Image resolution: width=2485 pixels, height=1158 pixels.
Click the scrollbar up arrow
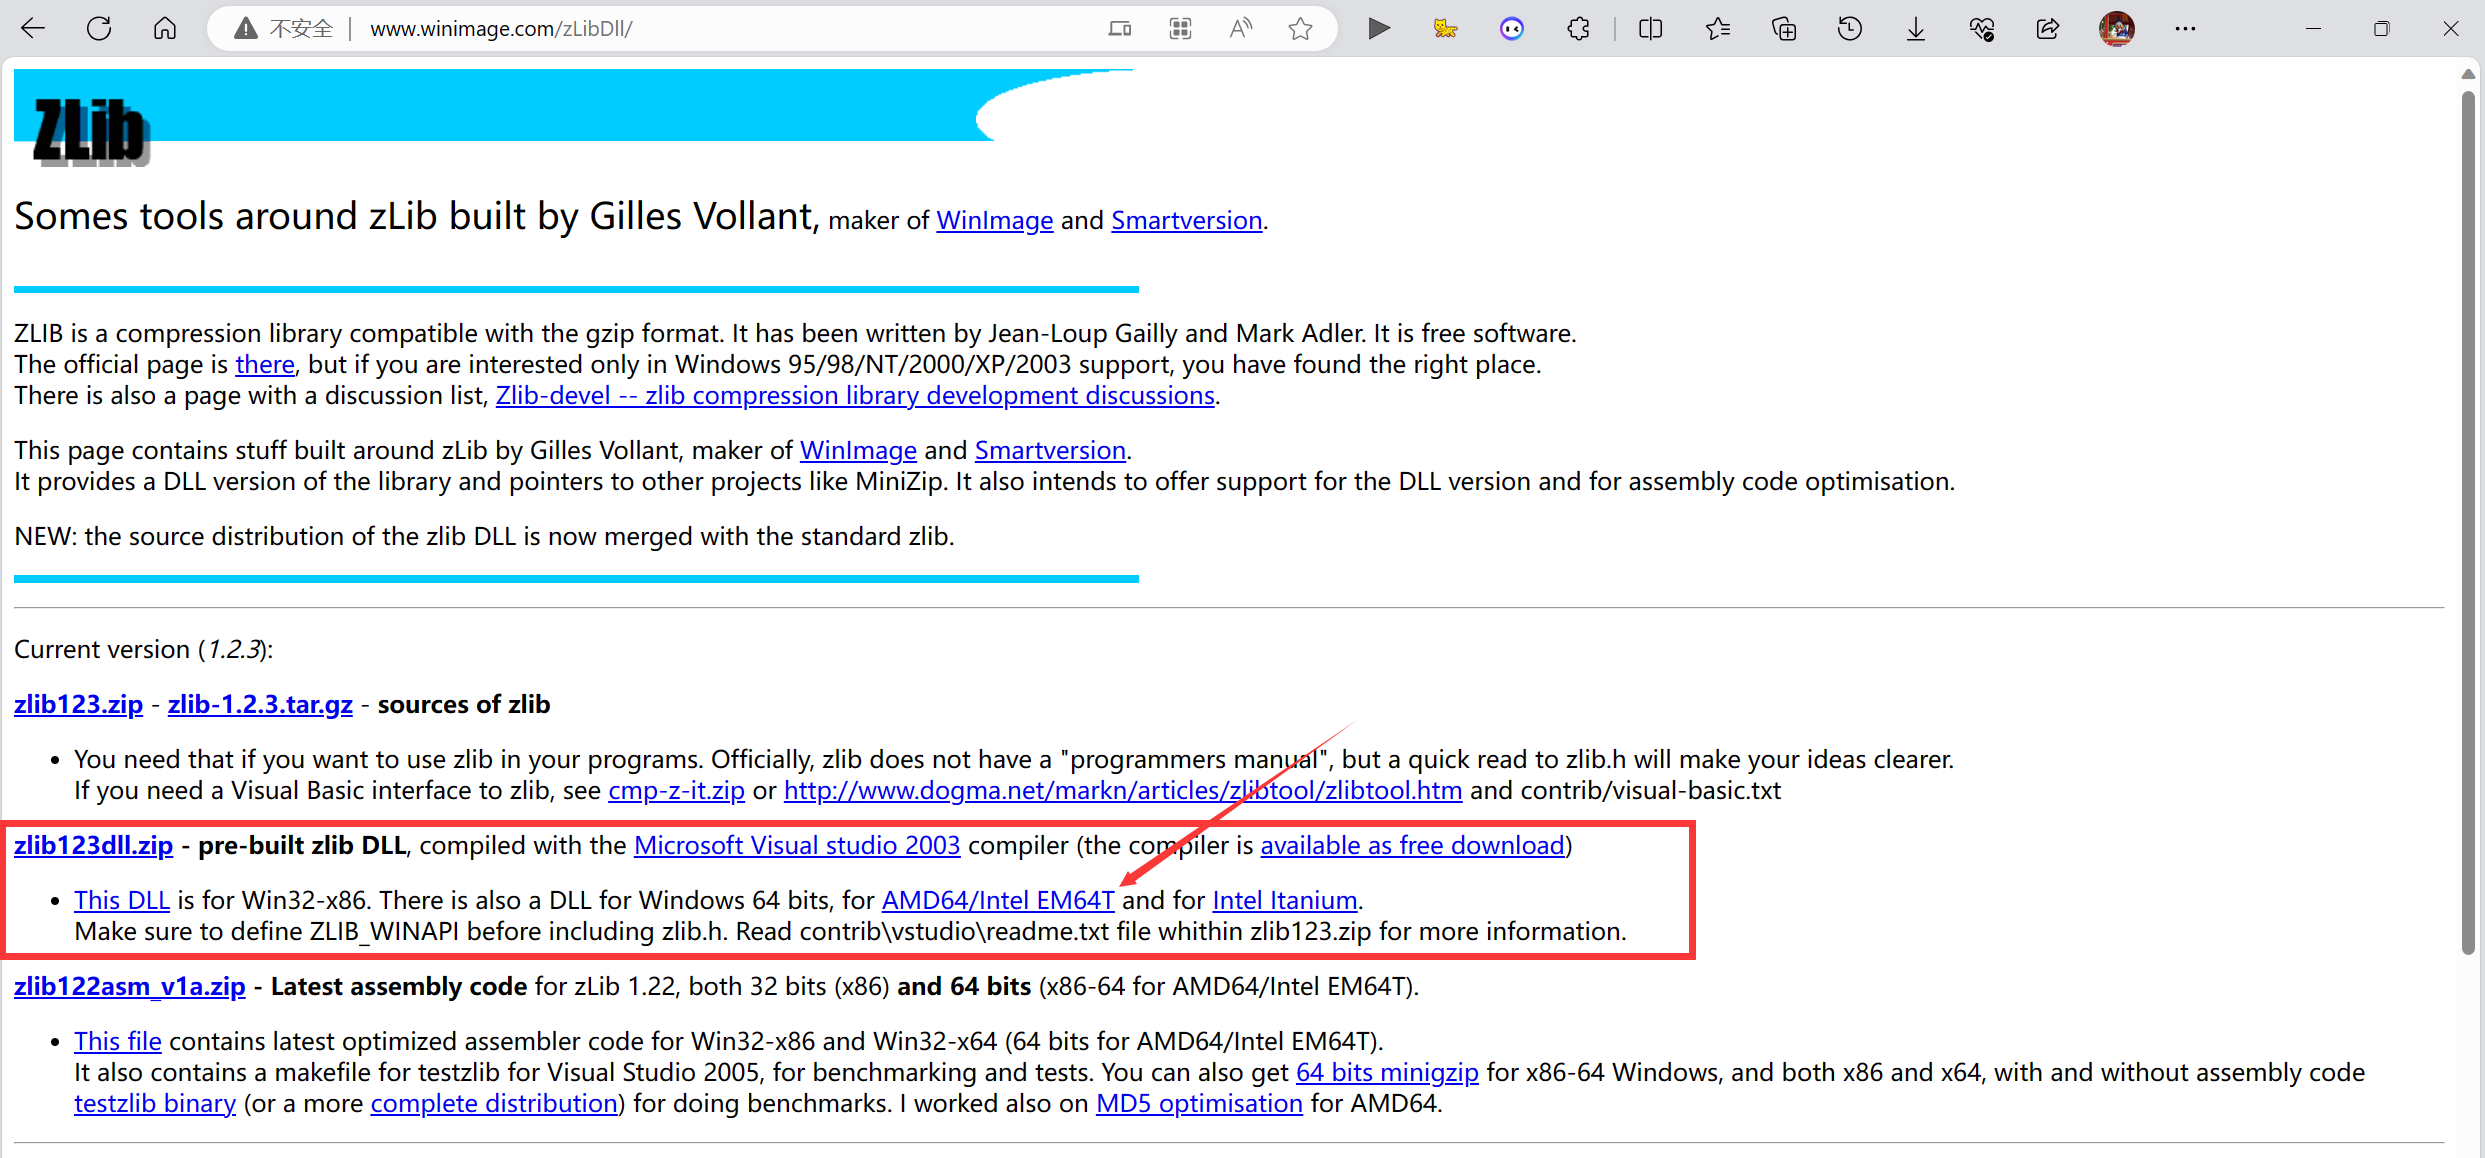(2467, 74)
